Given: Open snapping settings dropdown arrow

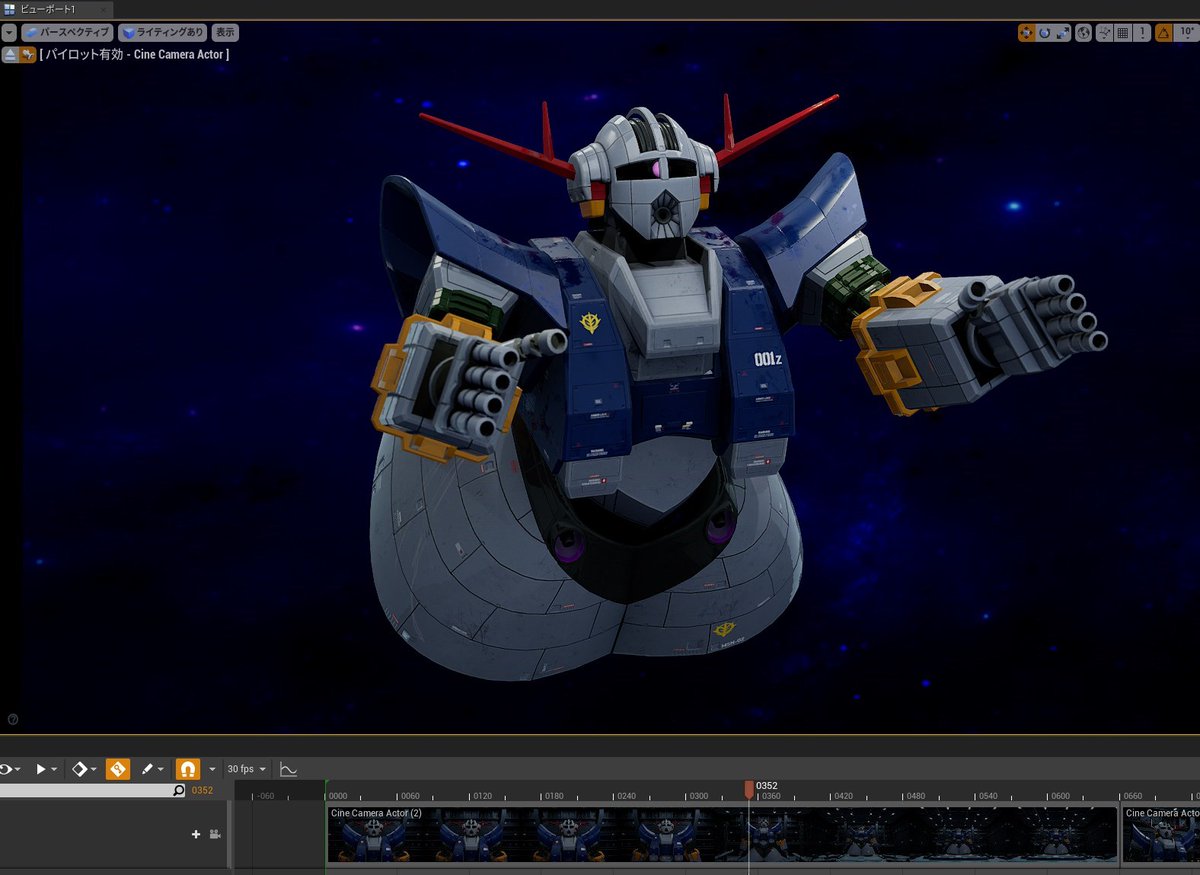Looking at the screenshot, I should [x=211, y=769].
